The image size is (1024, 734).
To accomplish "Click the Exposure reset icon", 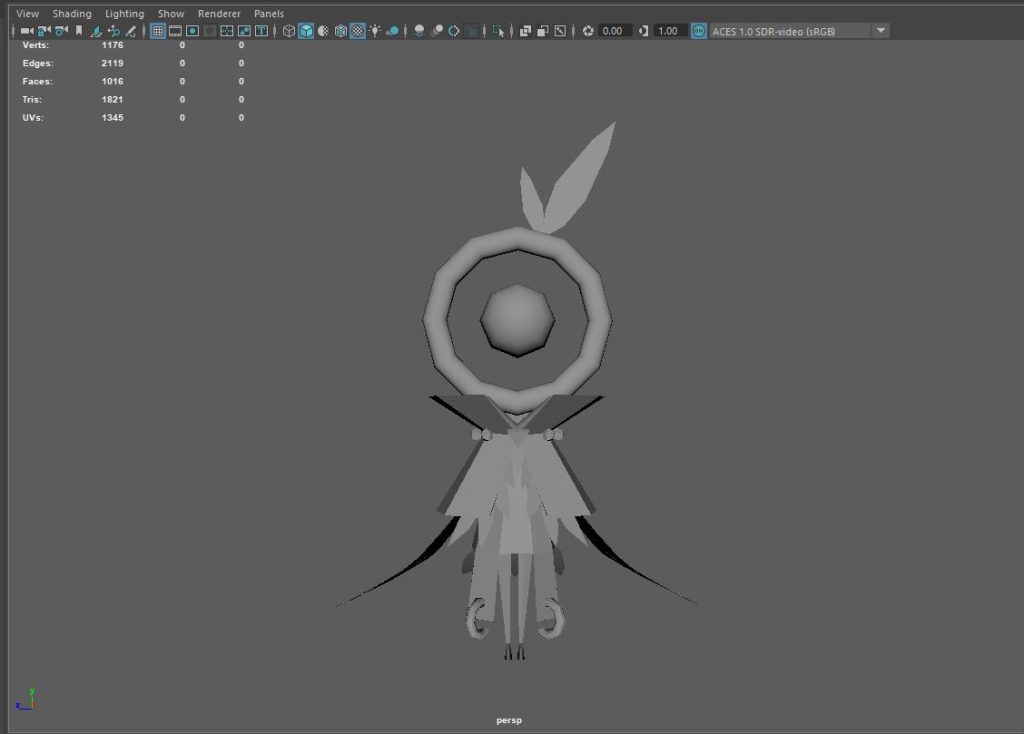I will pos(588,31).
